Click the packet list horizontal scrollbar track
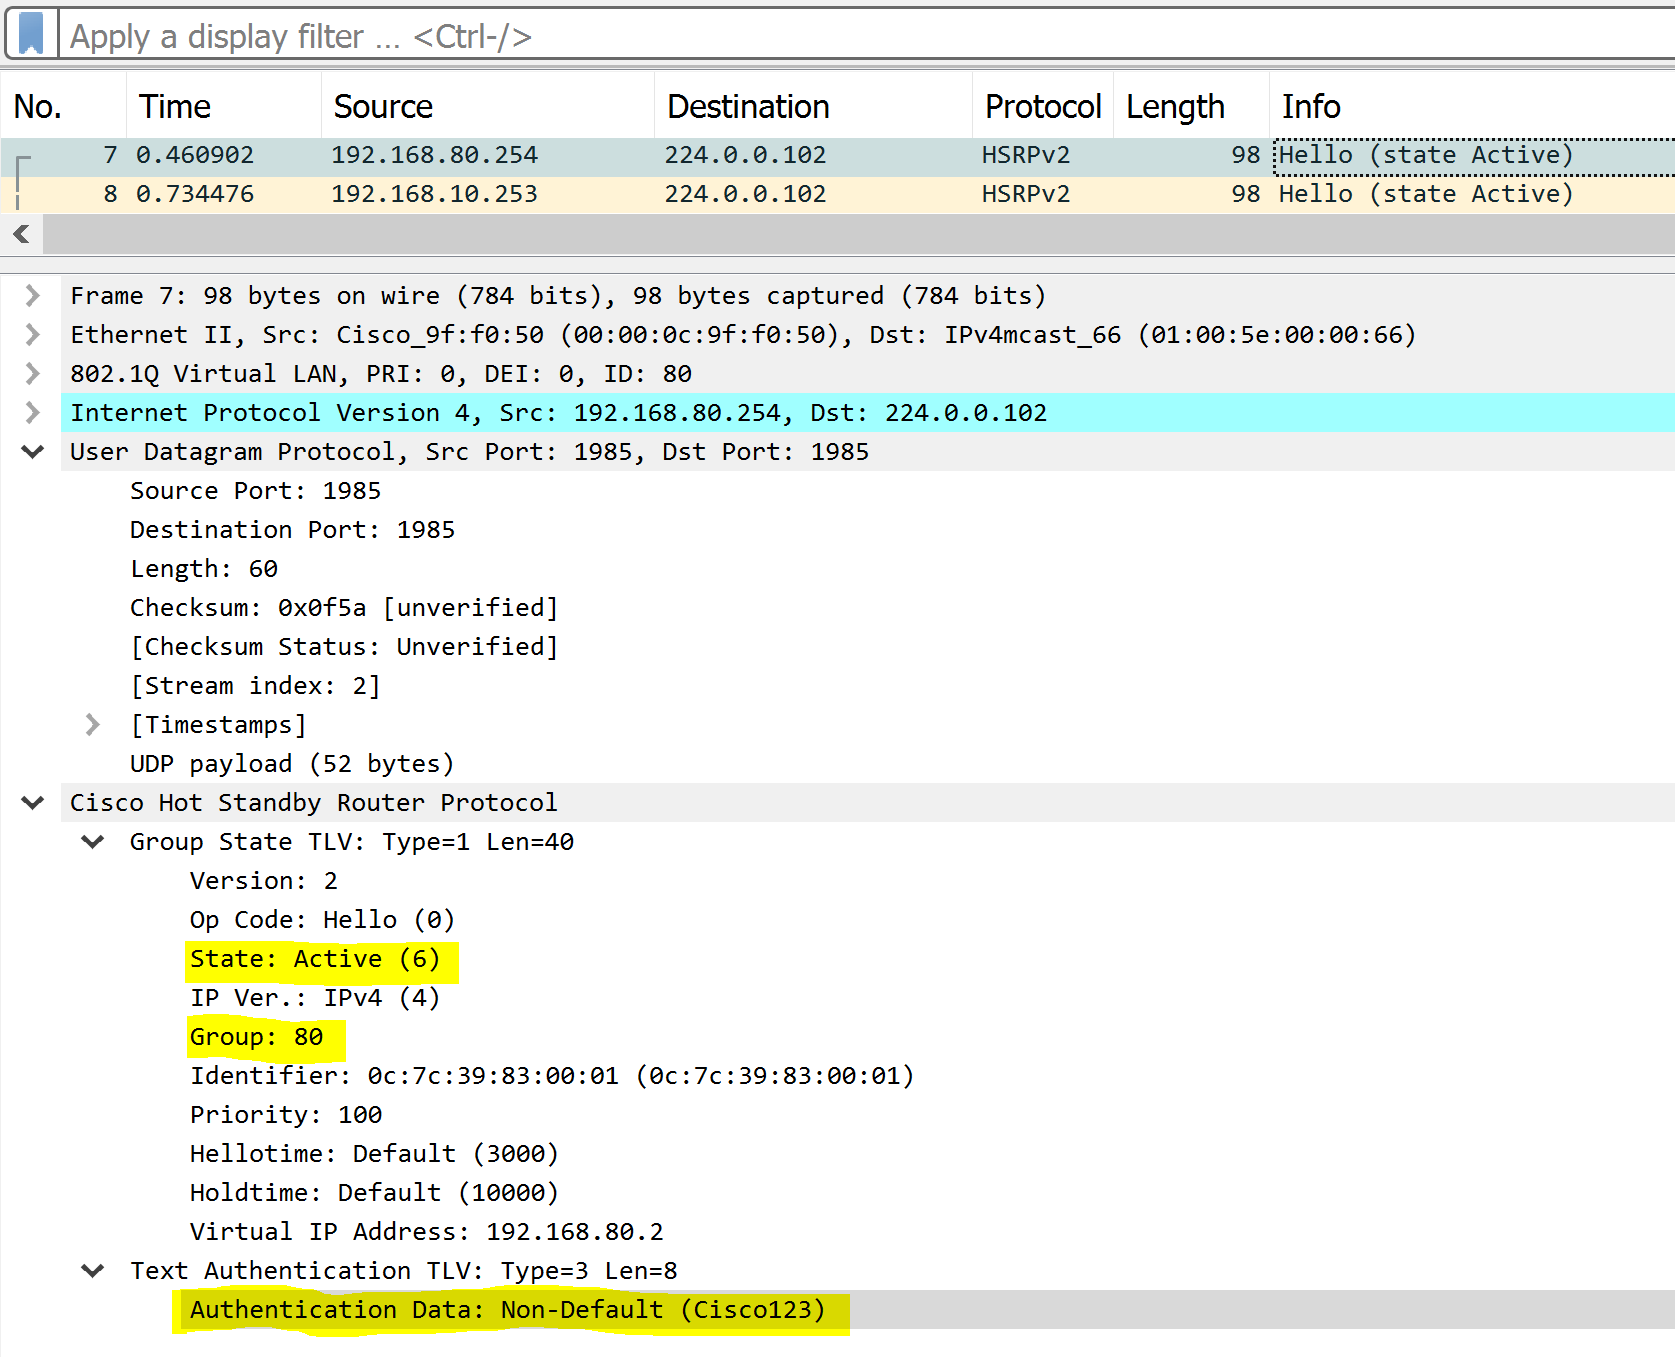Screen dimensions: 1675x1357 tap(858, 234)
